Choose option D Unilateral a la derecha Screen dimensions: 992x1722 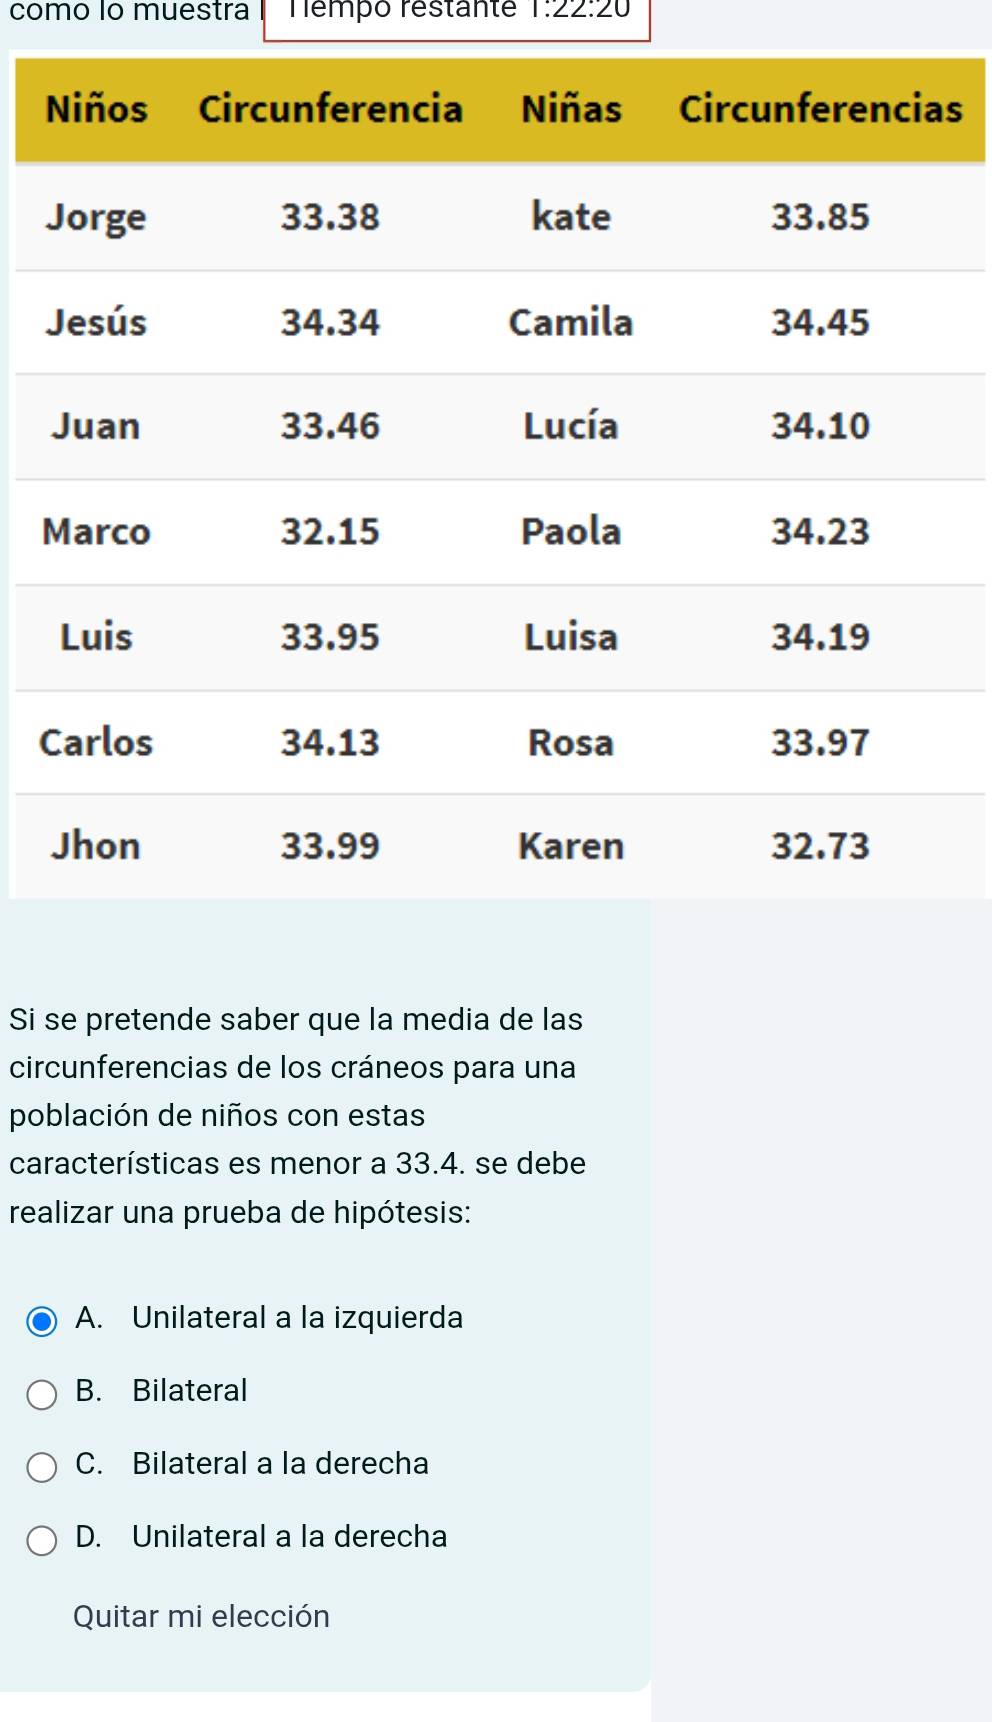coord(41,1540)
